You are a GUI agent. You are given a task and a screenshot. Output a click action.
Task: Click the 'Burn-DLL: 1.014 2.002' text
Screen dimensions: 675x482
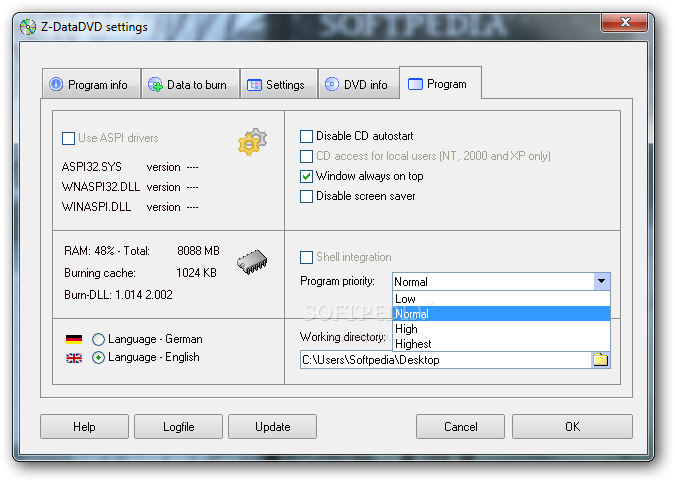(118, 295)
